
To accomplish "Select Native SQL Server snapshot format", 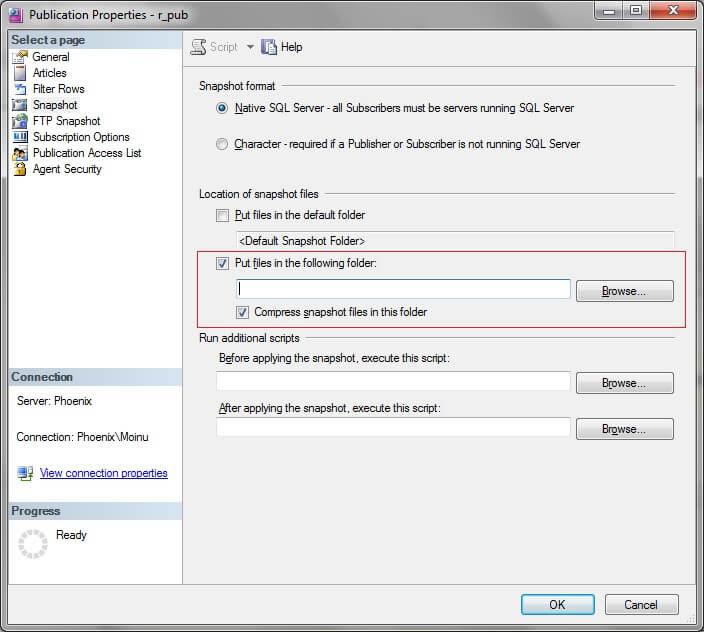I will 222,108.
